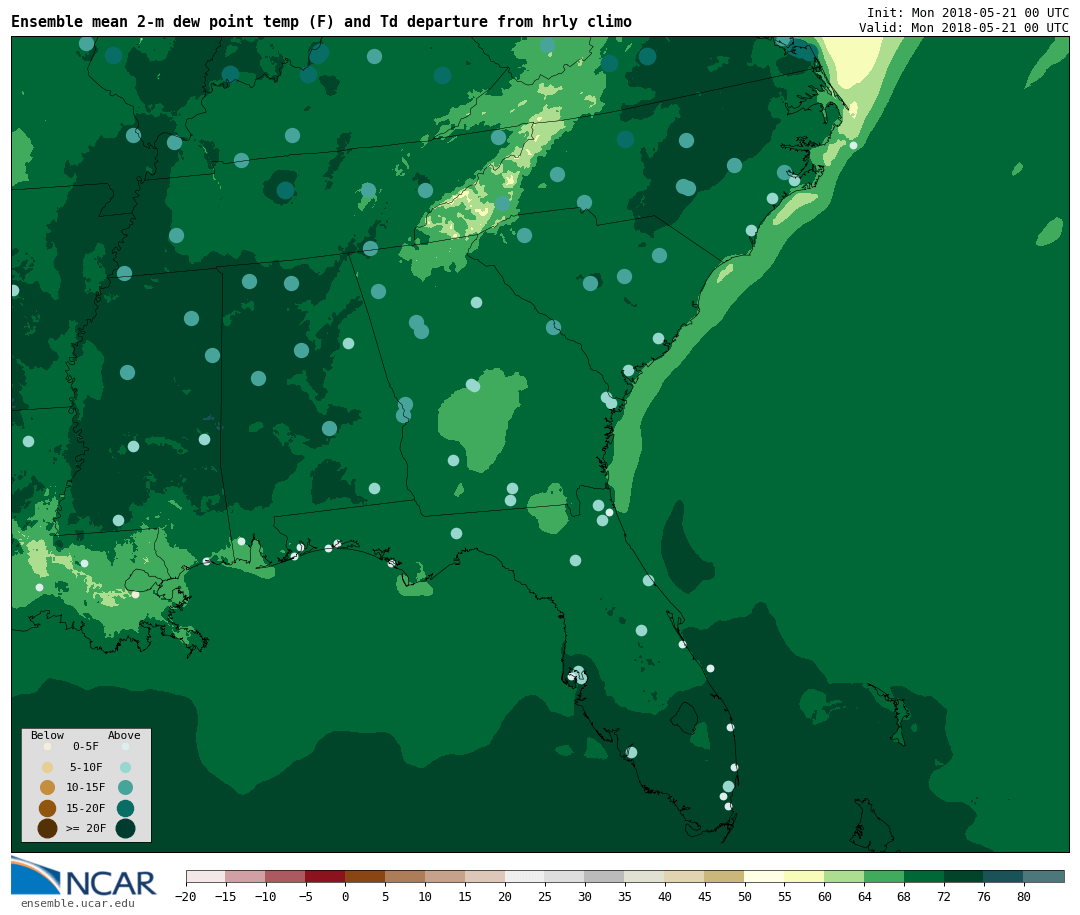Pick the 45 to 50 khaki colorbar swatch

(x=725, y=876)
